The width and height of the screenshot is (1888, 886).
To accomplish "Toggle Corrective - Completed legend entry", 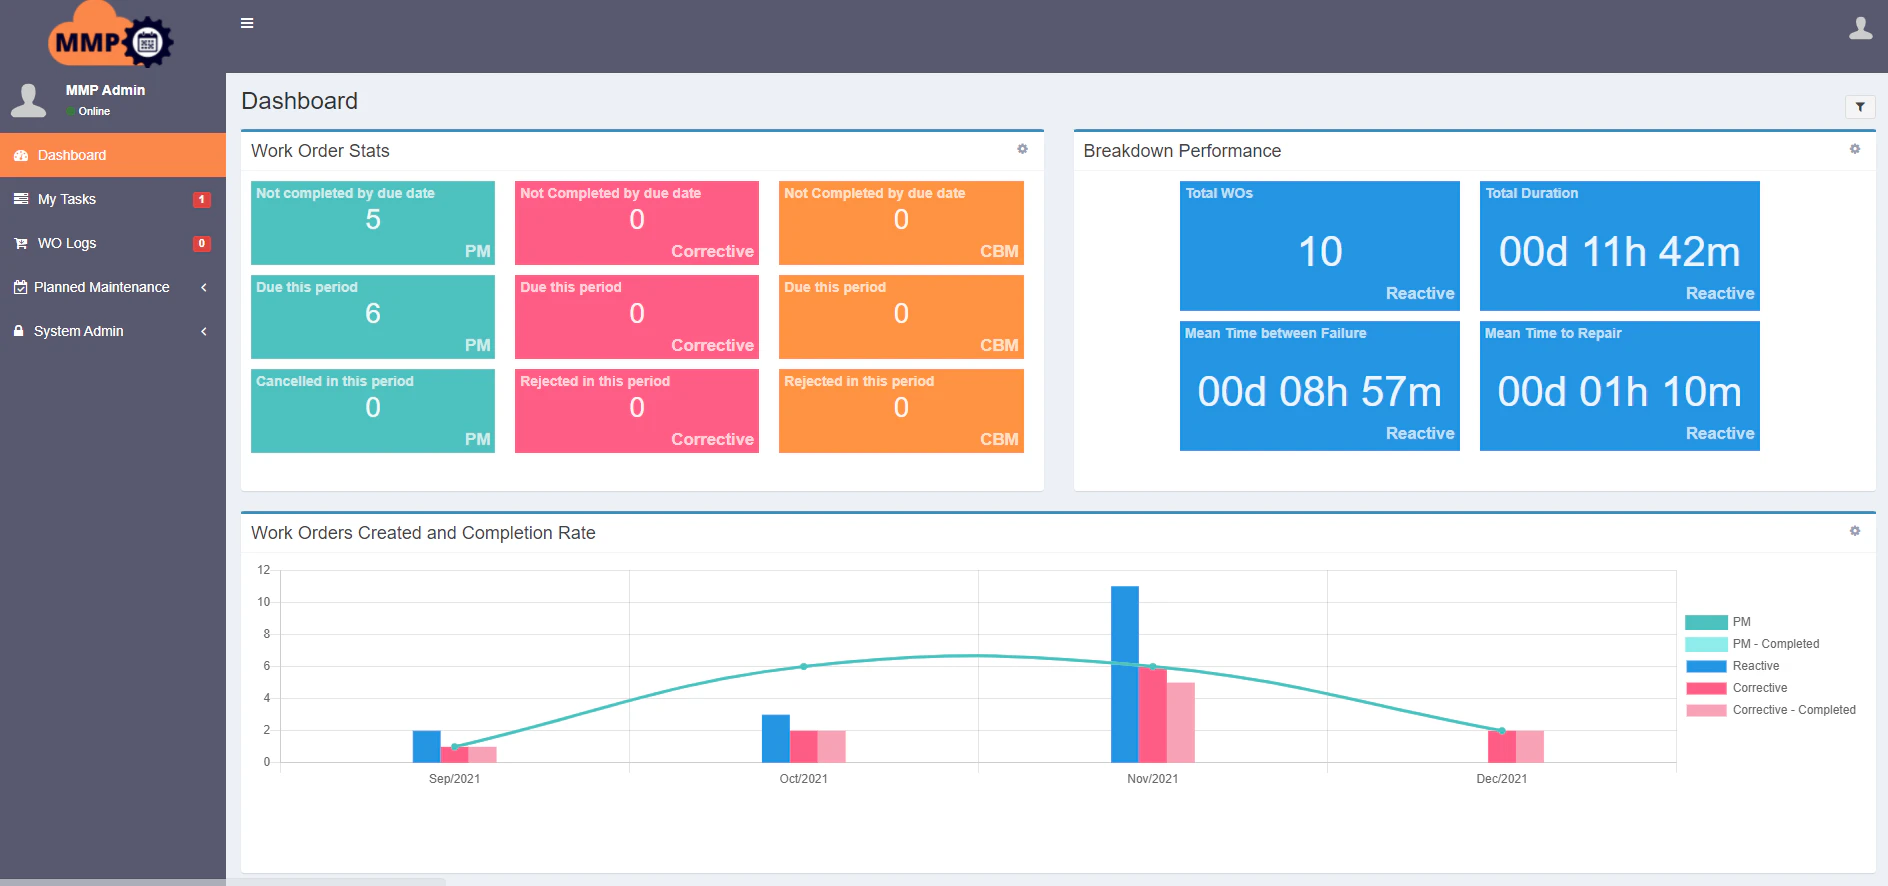I will tap(1793, 710).
